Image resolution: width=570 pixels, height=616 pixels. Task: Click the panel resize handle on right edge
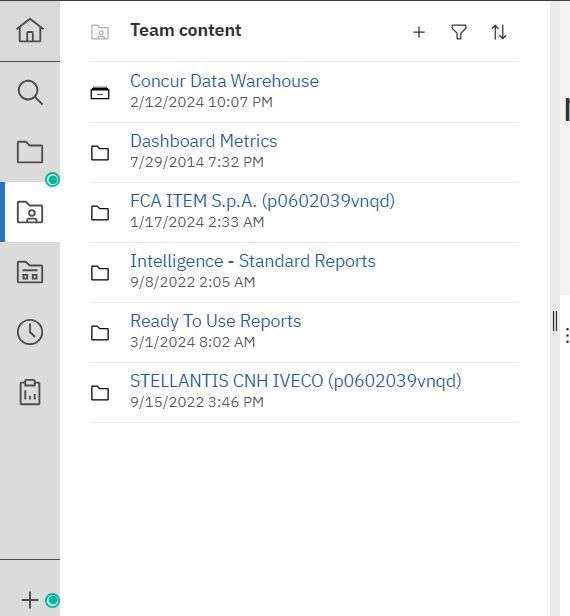coord(555,321)
